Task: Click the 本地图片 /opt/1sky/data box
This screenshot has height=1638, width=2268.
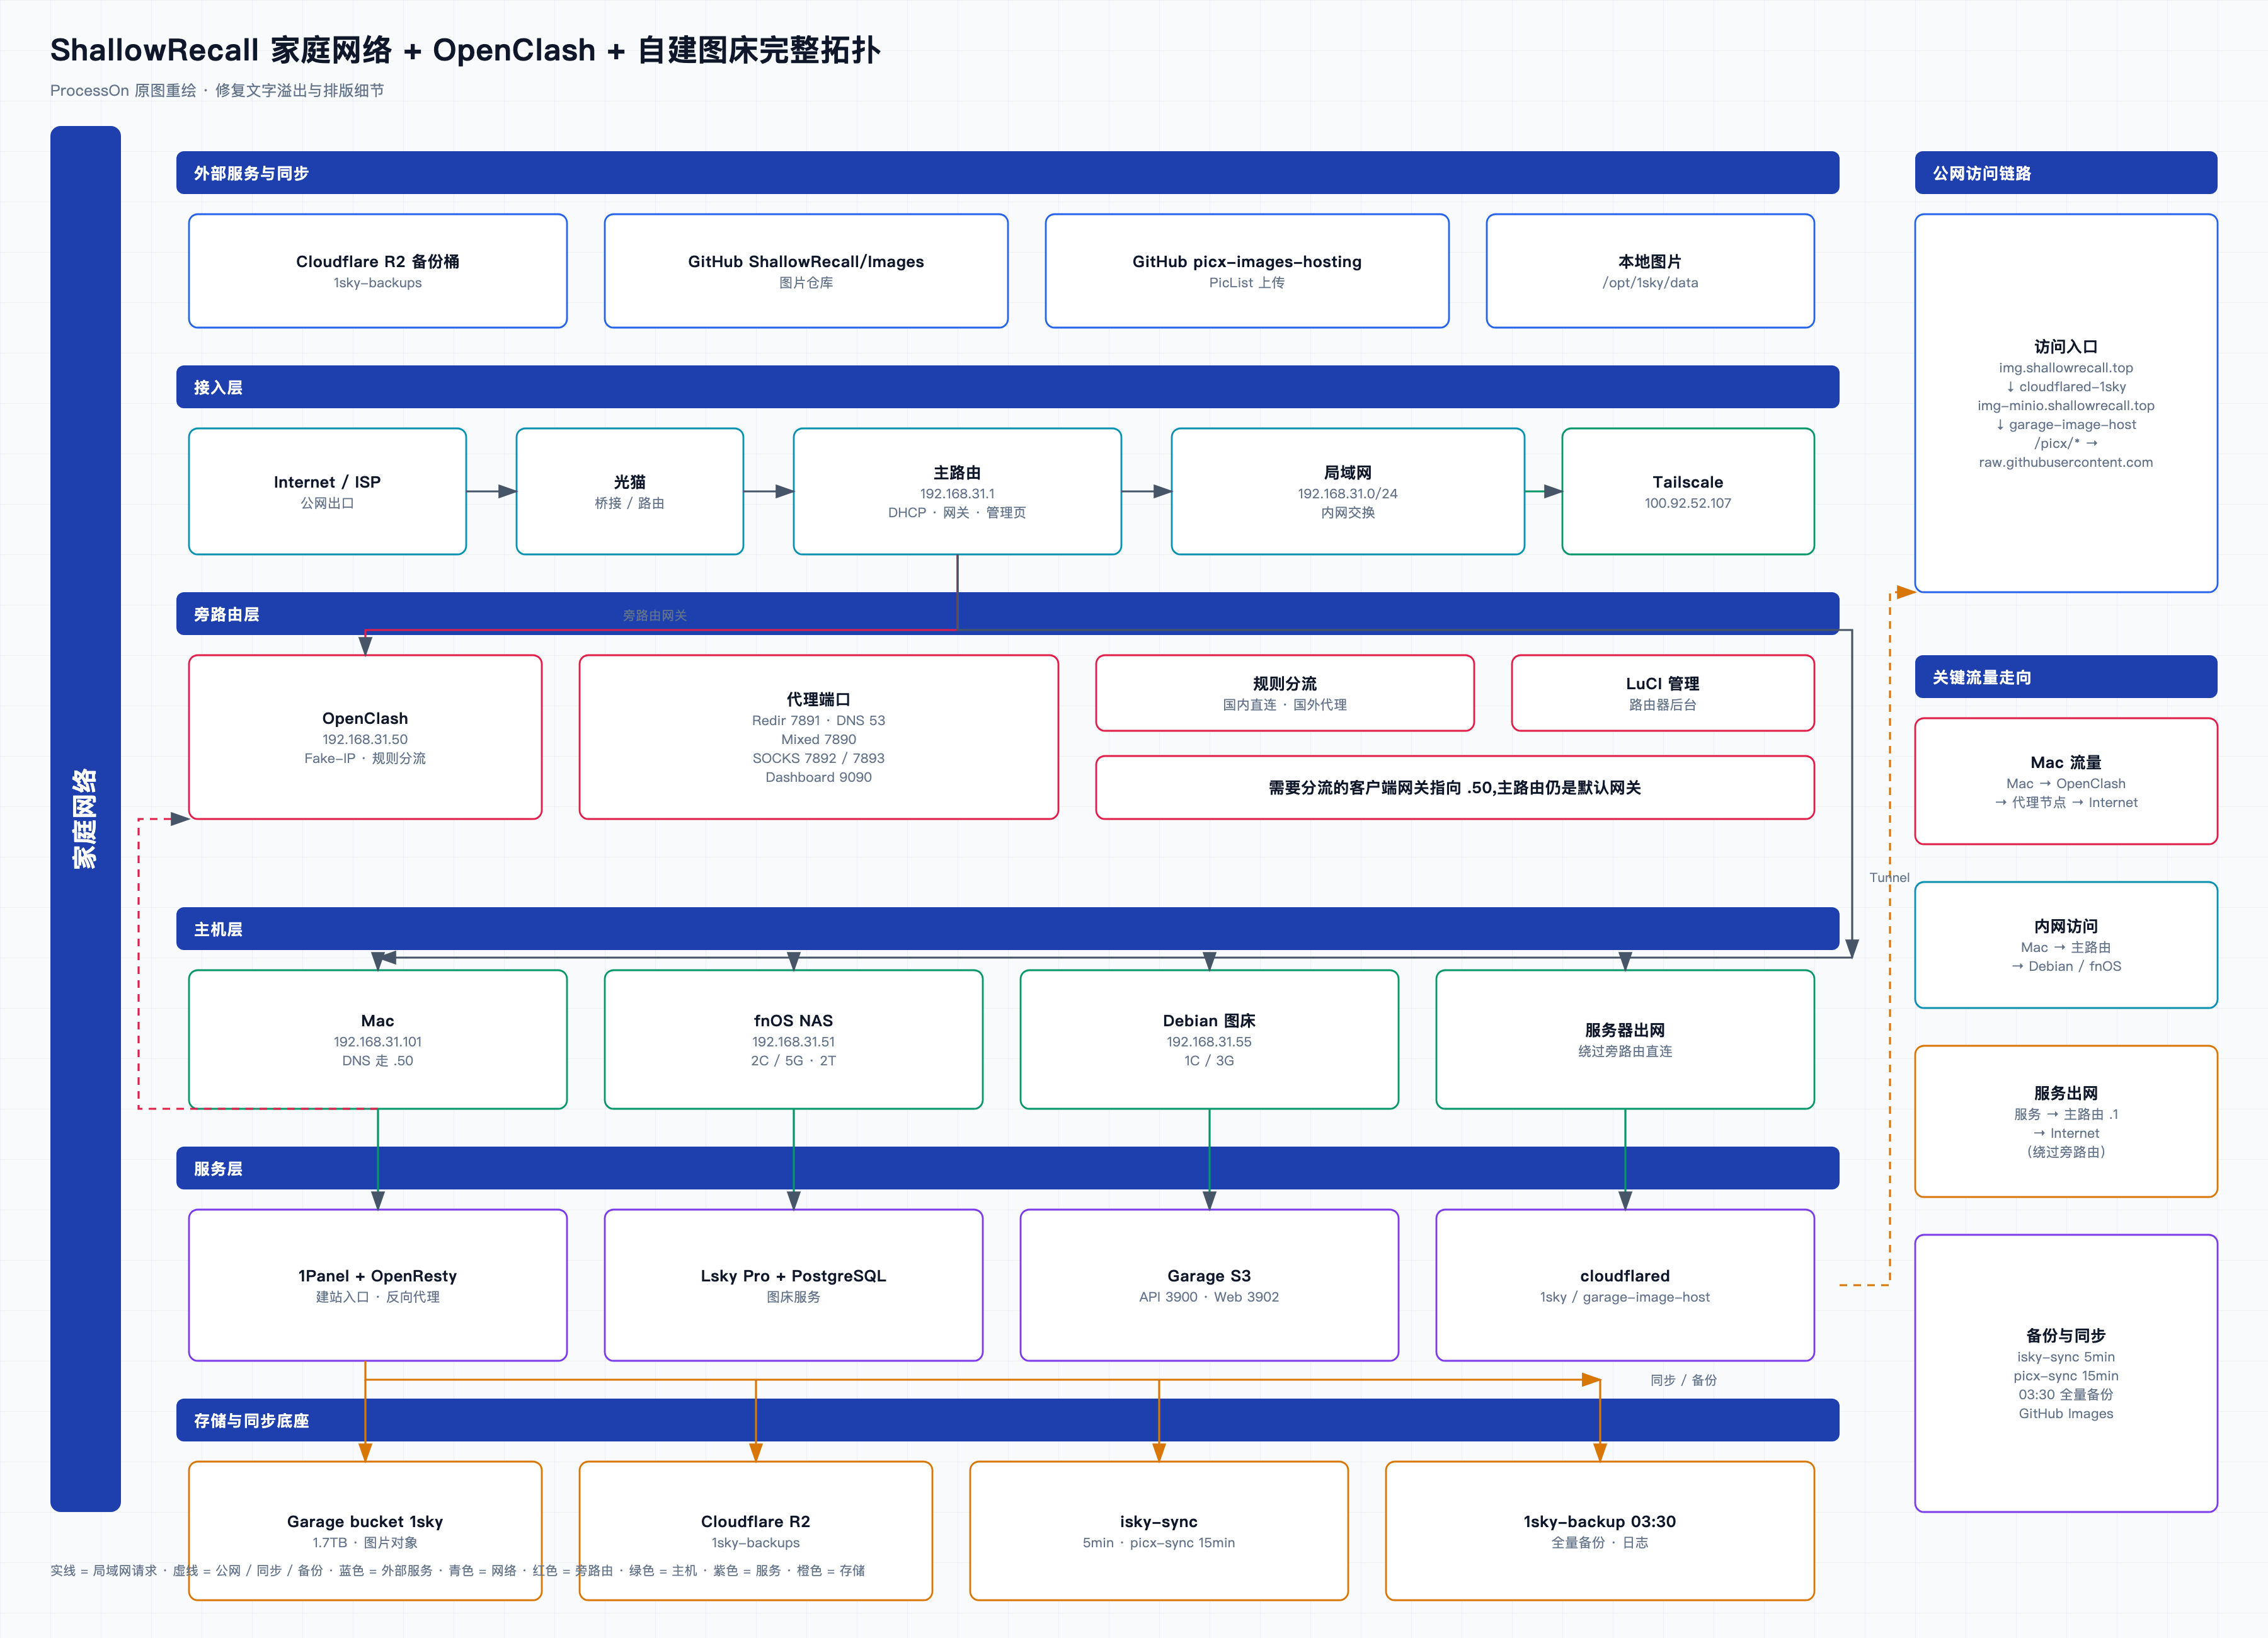Action: pyautogui.click(x=1650, y=271)
